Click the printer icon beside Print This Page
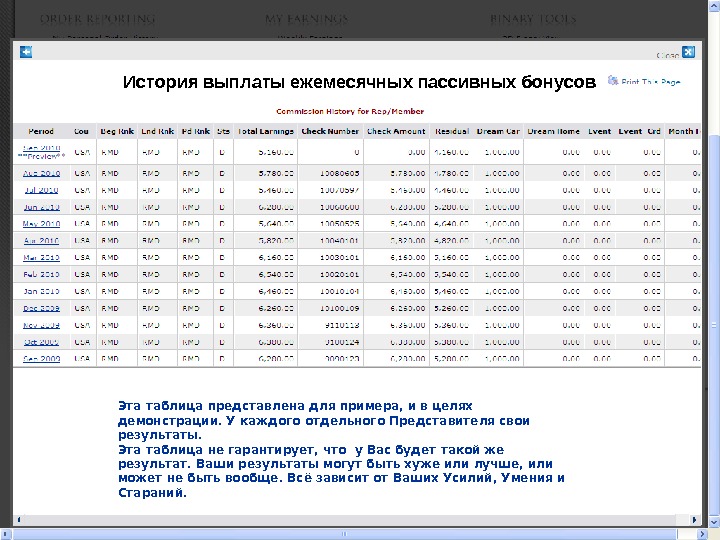Viewport: 720px width, 540px height. tap(613, 81)
